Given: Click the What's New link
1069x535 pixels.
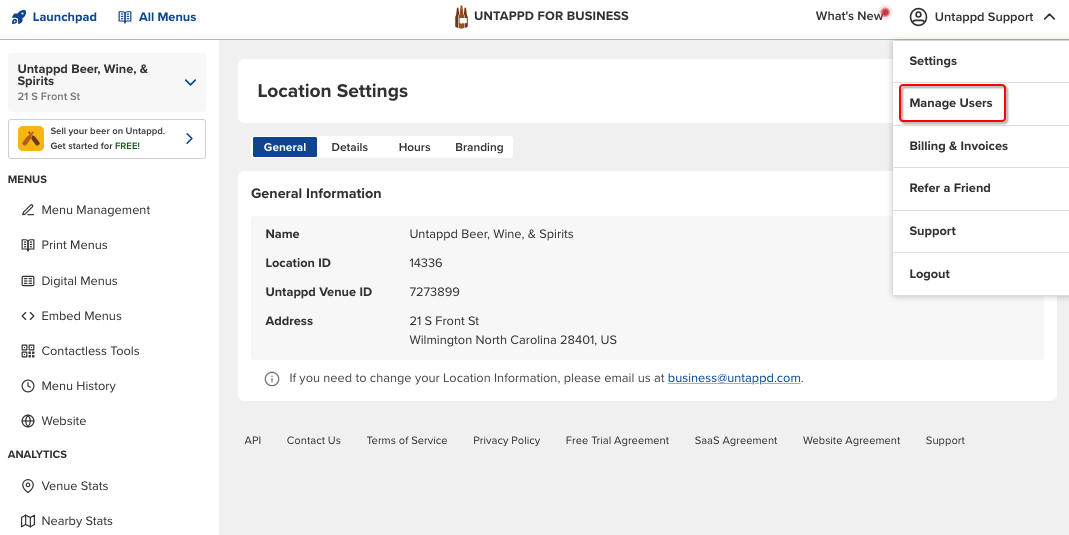Looking at the screenshot, I should (x=849, y=16).
